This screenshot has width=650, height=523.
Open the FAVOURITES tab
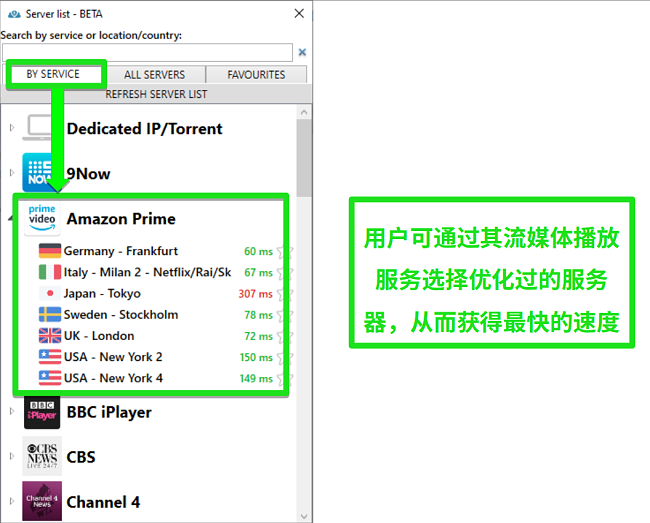[x=256, y=75]
